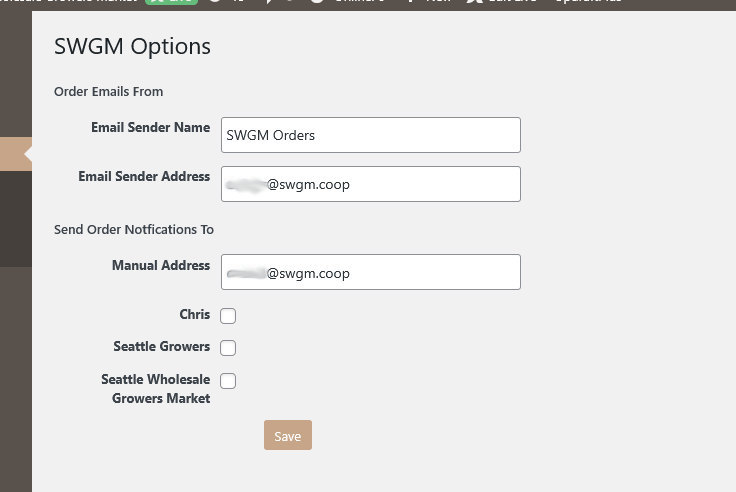Click the Manual Address label text

161,266
